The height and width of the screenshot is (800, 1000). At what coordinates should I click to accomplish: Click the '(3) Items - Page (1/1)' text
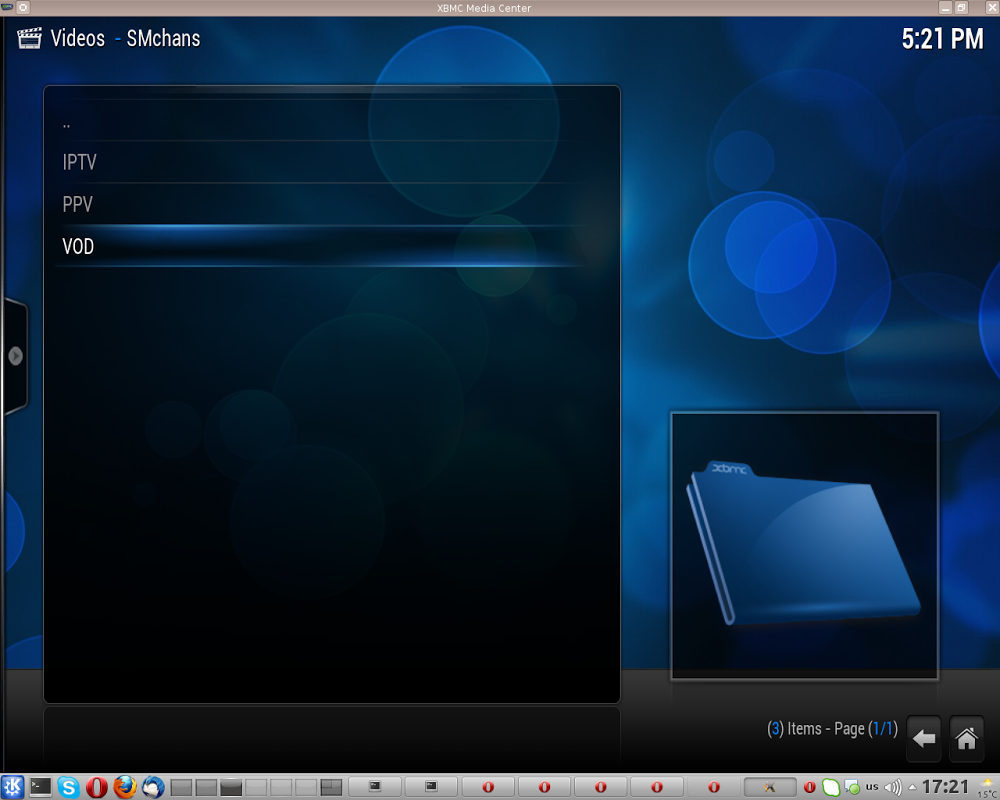pyautogui.click(x=832, y=729)
